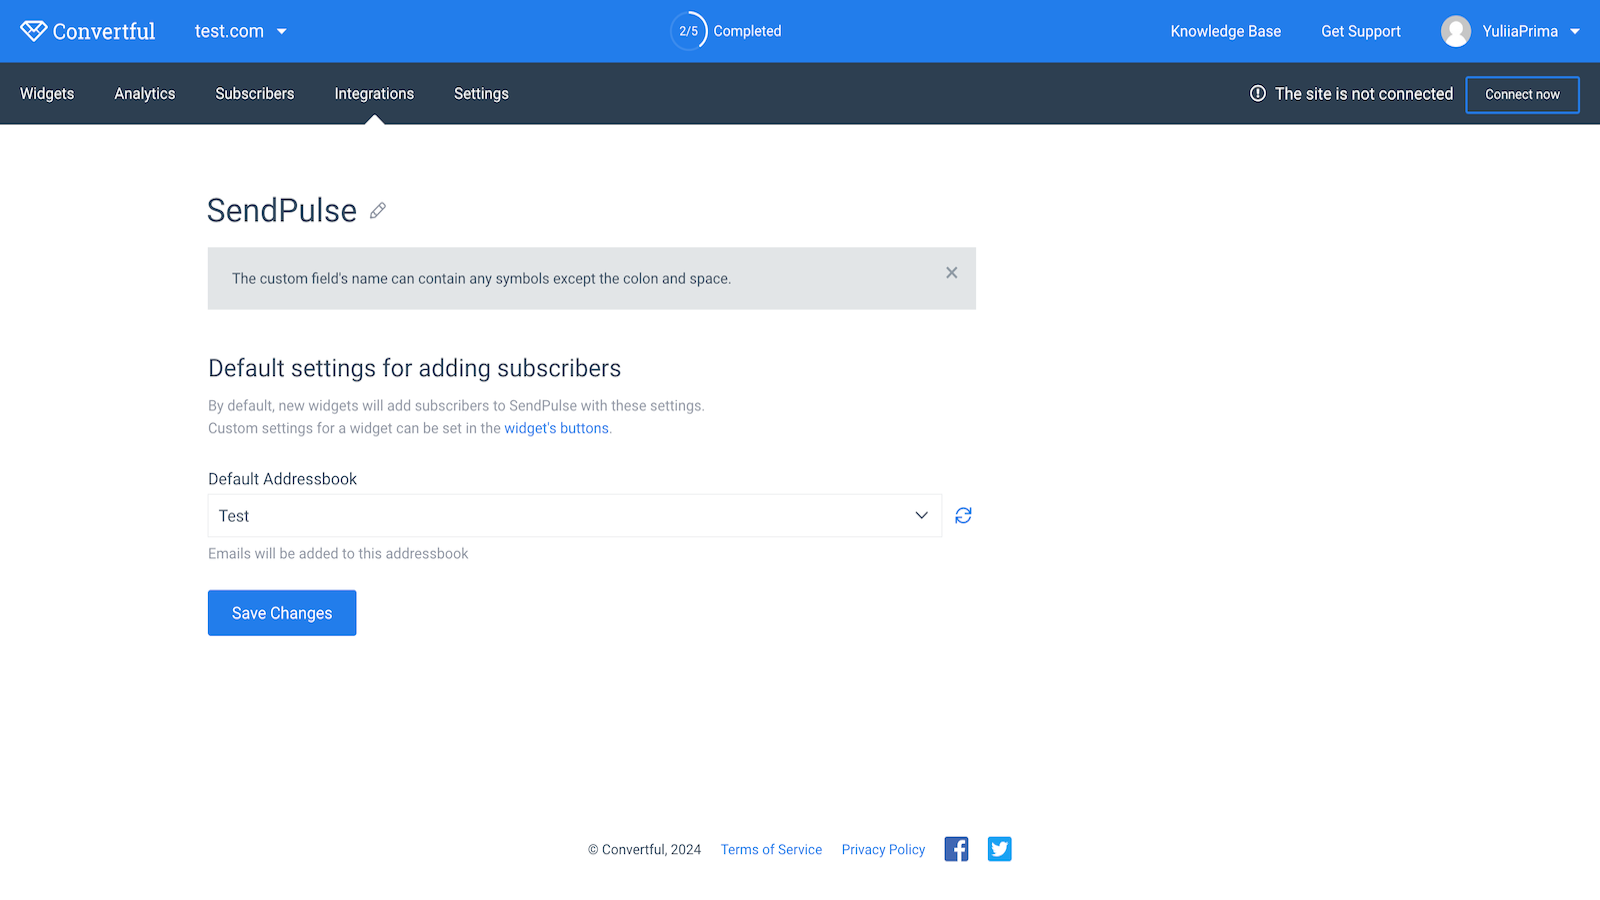
Task: Dismiss the custom field name notice
Action: [x=951, y=273]
